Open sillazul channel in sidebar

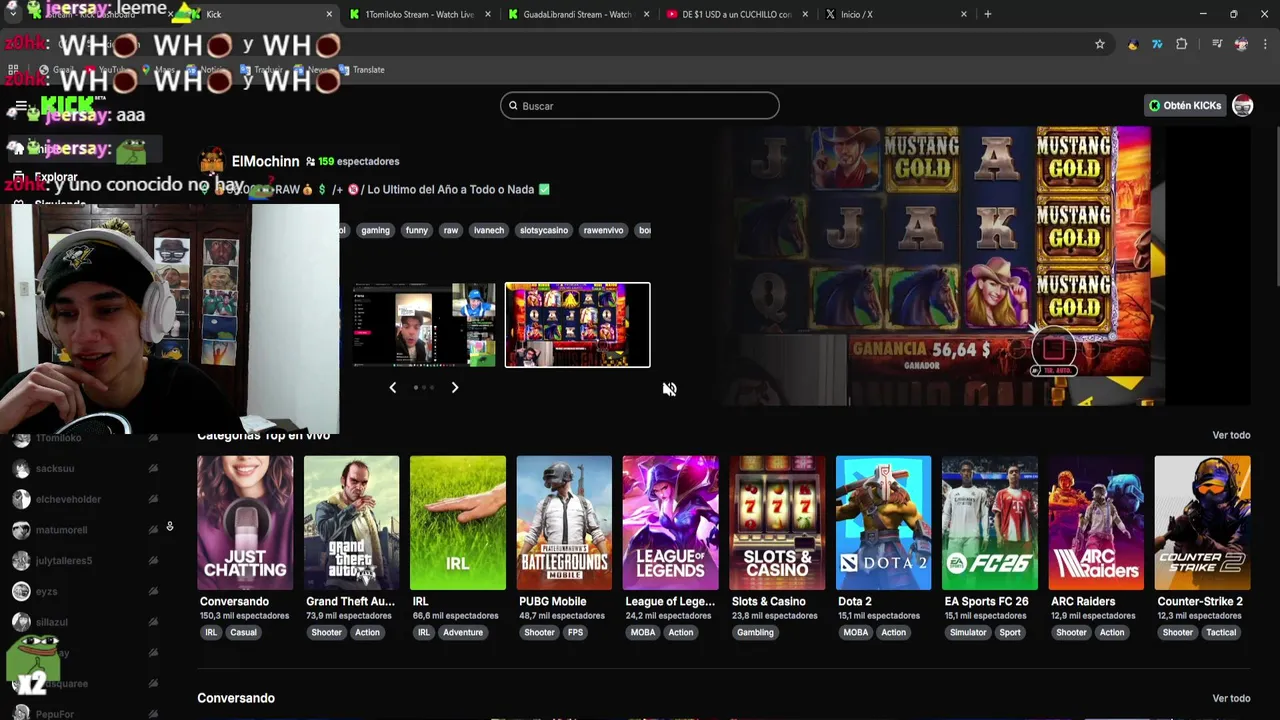(85, 622)
